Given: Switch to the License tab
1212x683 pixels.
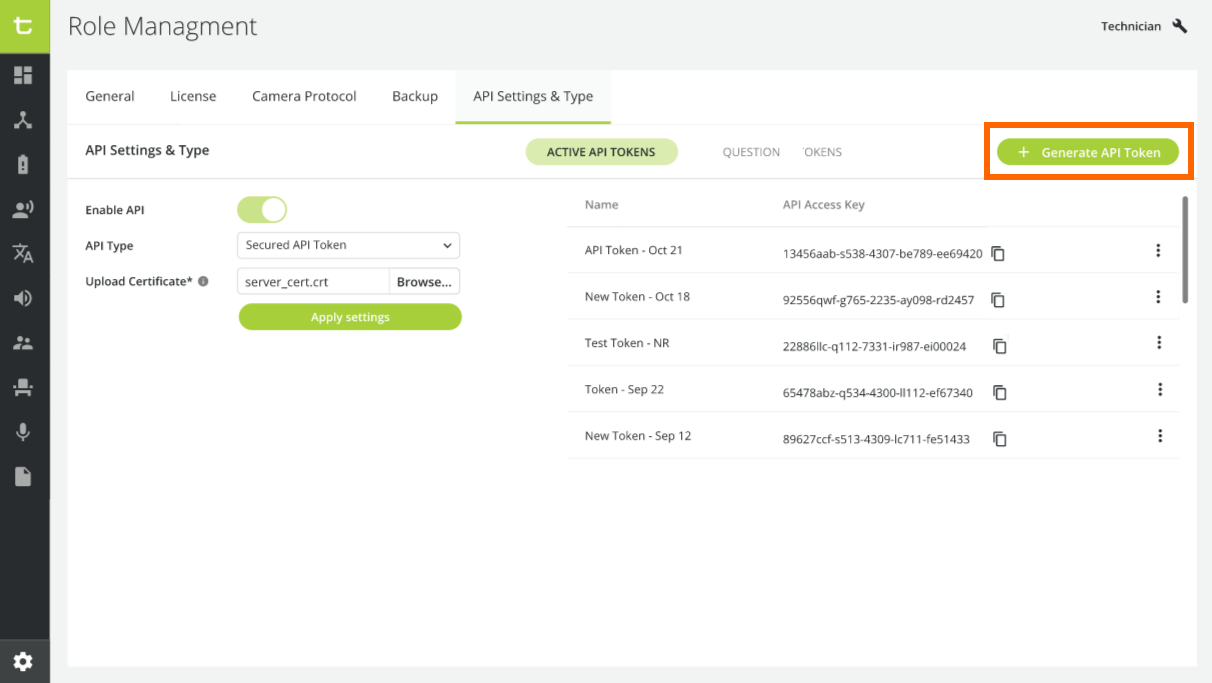Looking at the screenshot, I should click(x=193, y=96).
